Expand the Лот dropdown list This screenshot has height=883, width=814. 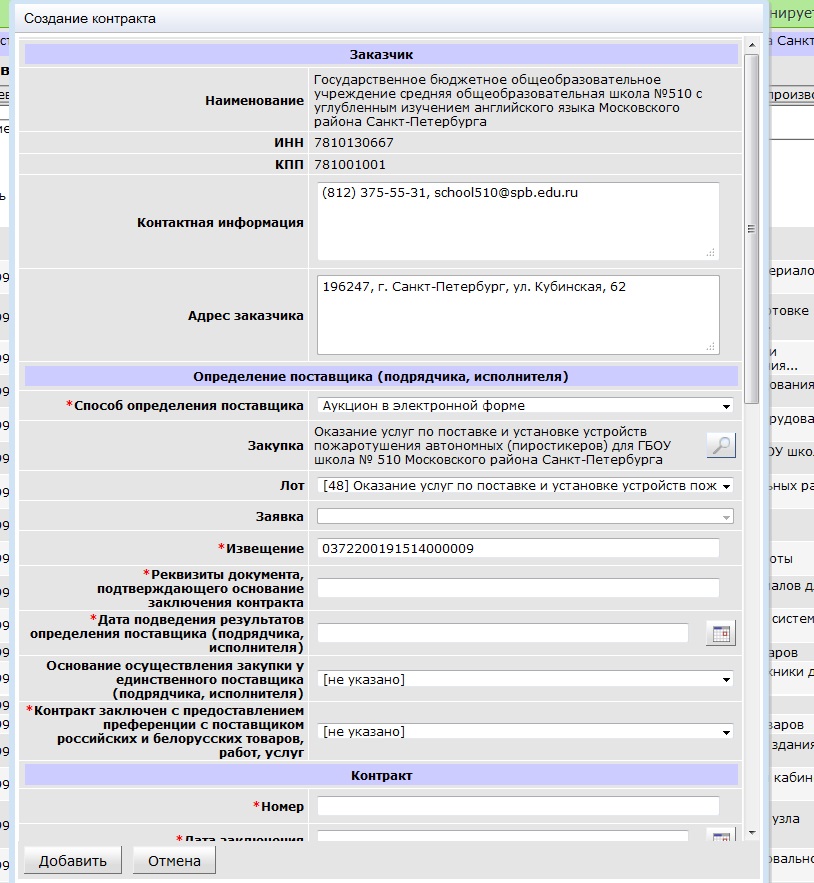(x=525, y=485)
